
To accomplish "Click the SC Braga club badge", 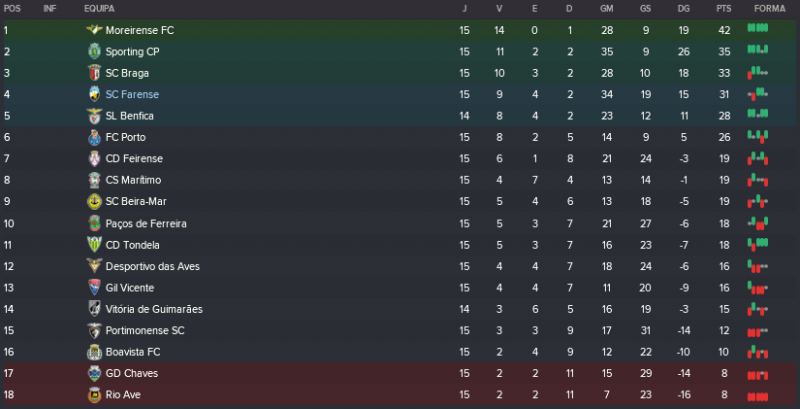I will (x=95, y=73).
